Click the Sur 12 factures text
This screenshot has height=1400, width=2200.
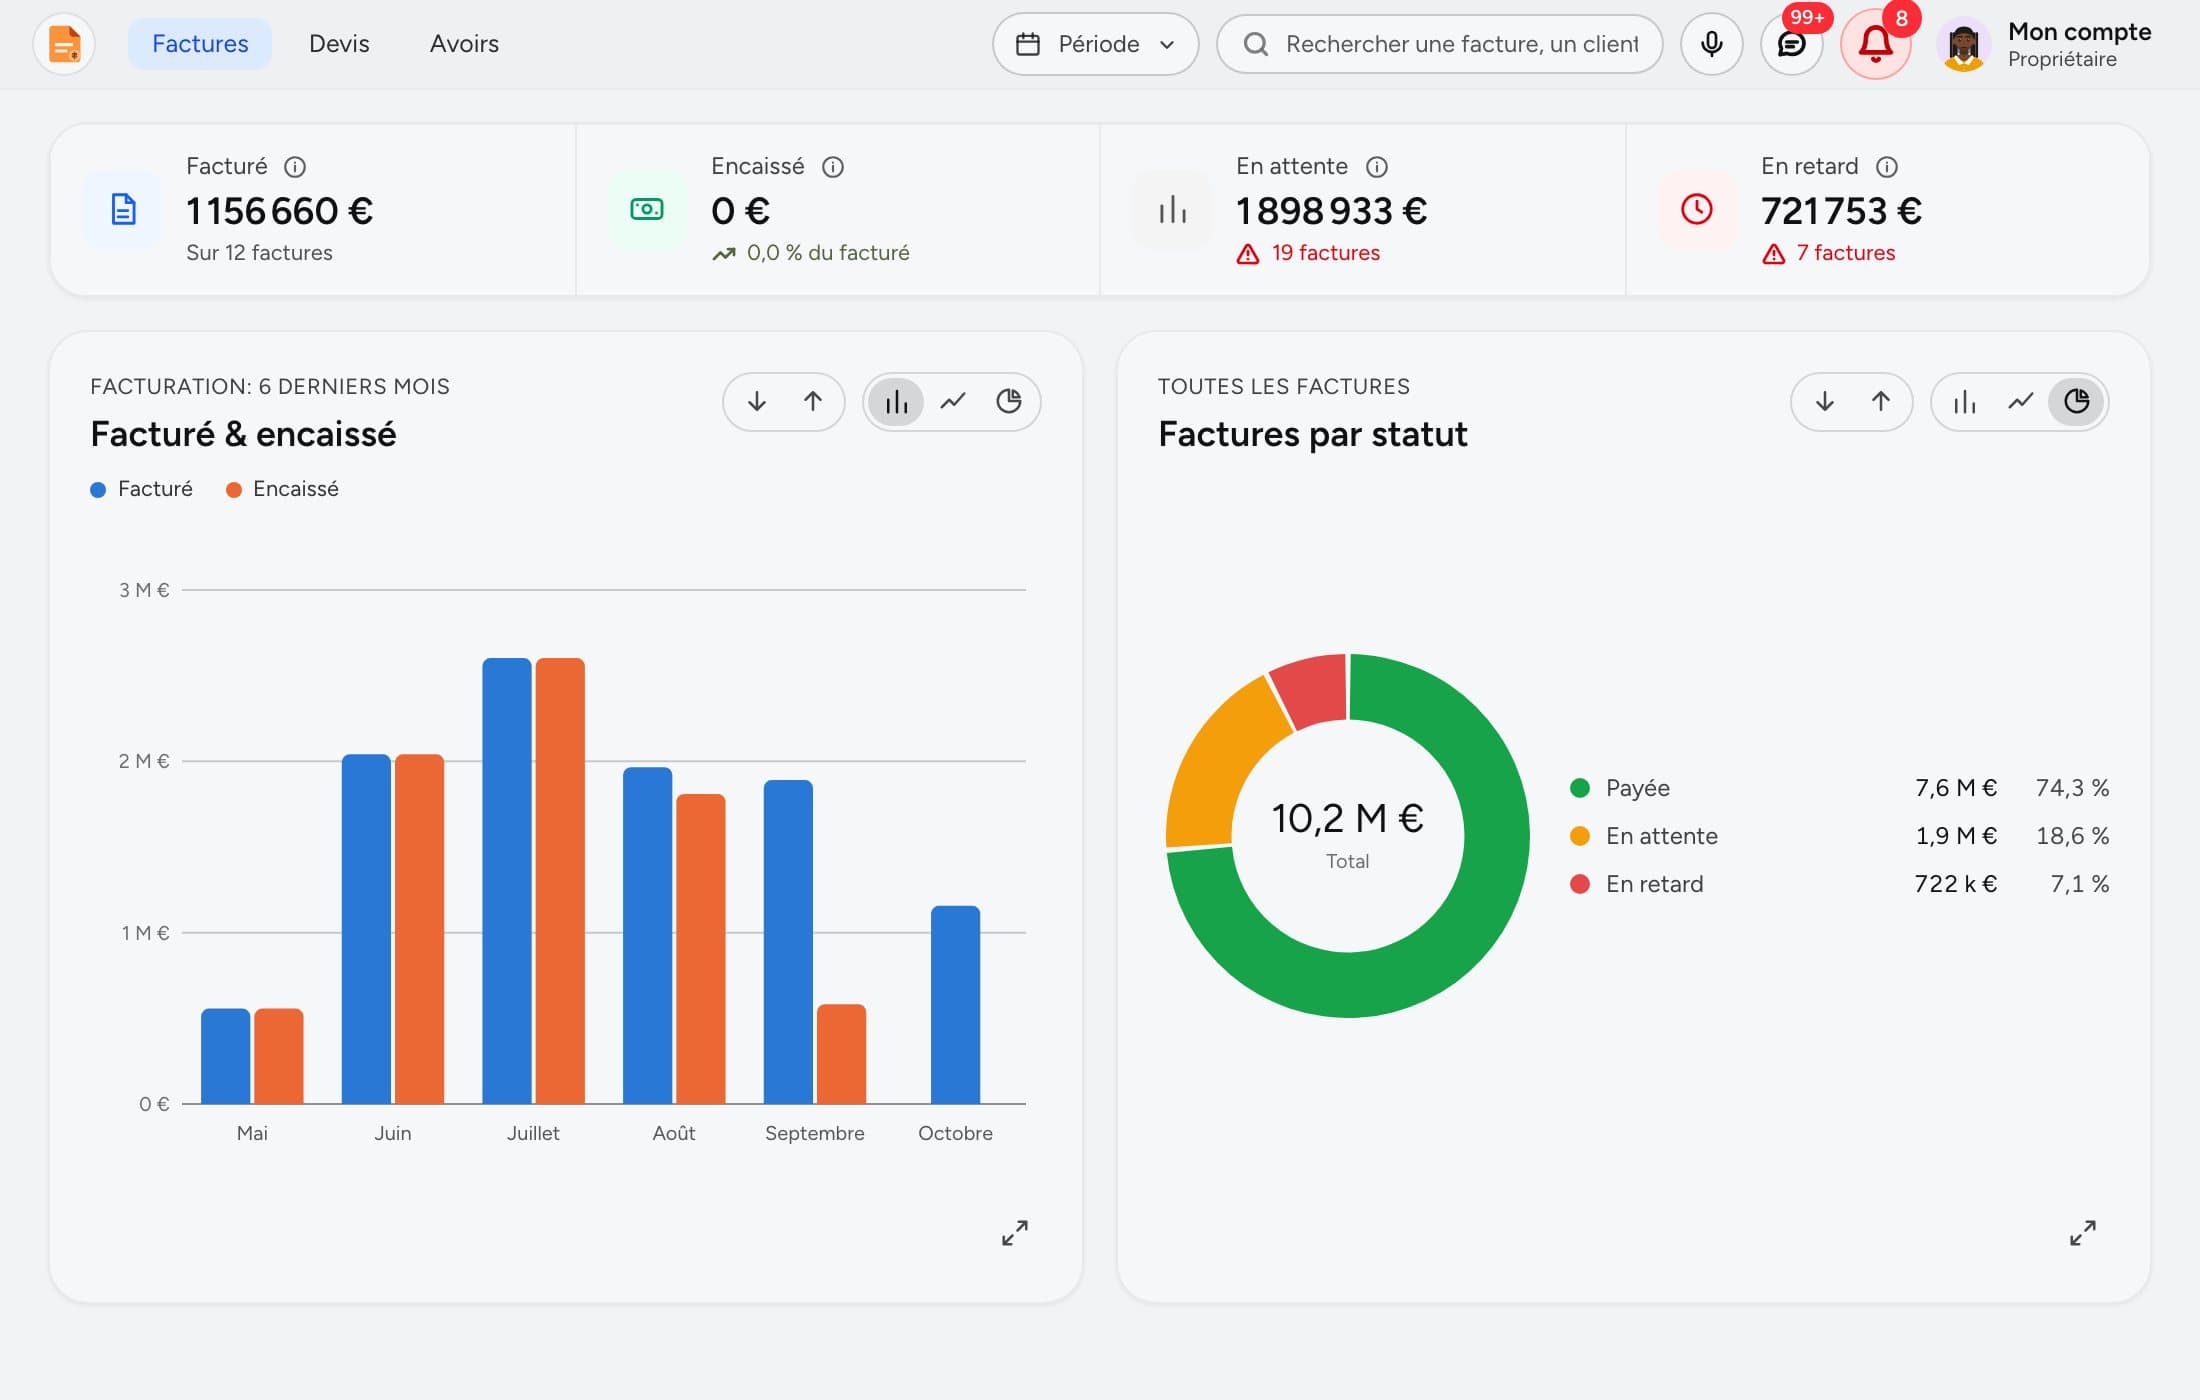[259, 253]
